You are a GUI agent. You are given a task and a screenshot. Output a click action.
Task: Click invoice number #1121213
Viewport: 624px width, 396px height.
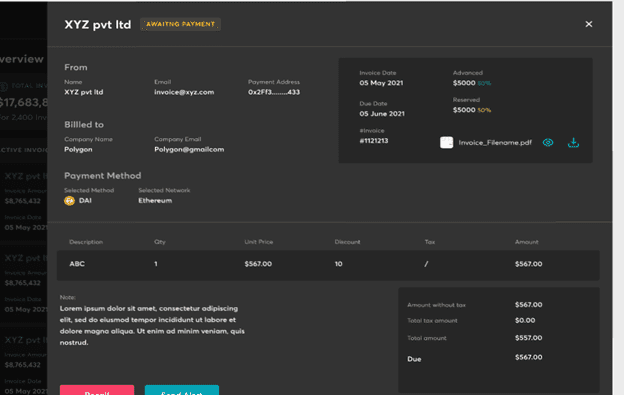pos(374,140)
